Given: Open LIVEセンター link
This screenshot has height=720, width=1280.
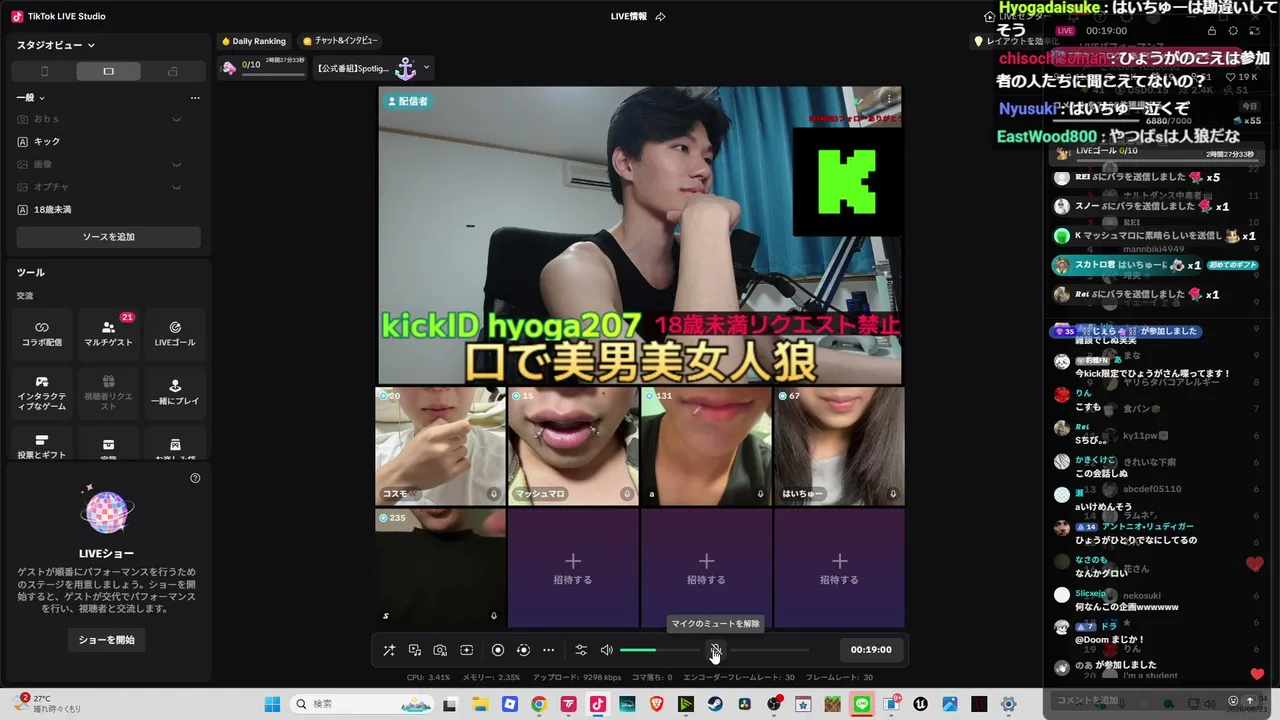Looking at the screenshot, I should pos(1016,16).
